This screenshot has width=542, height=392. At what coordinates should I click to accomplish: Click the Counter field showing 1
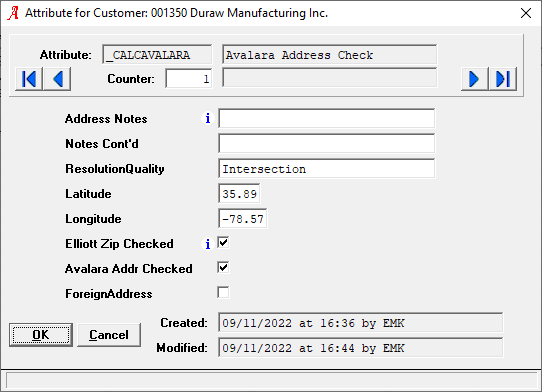click(189, 78)
